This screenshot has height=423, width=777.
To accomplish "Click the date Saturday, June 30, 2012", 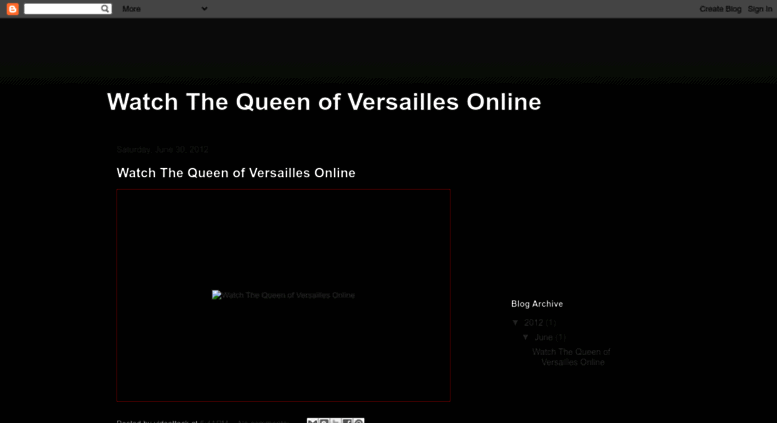I will (x=163, y=150).
